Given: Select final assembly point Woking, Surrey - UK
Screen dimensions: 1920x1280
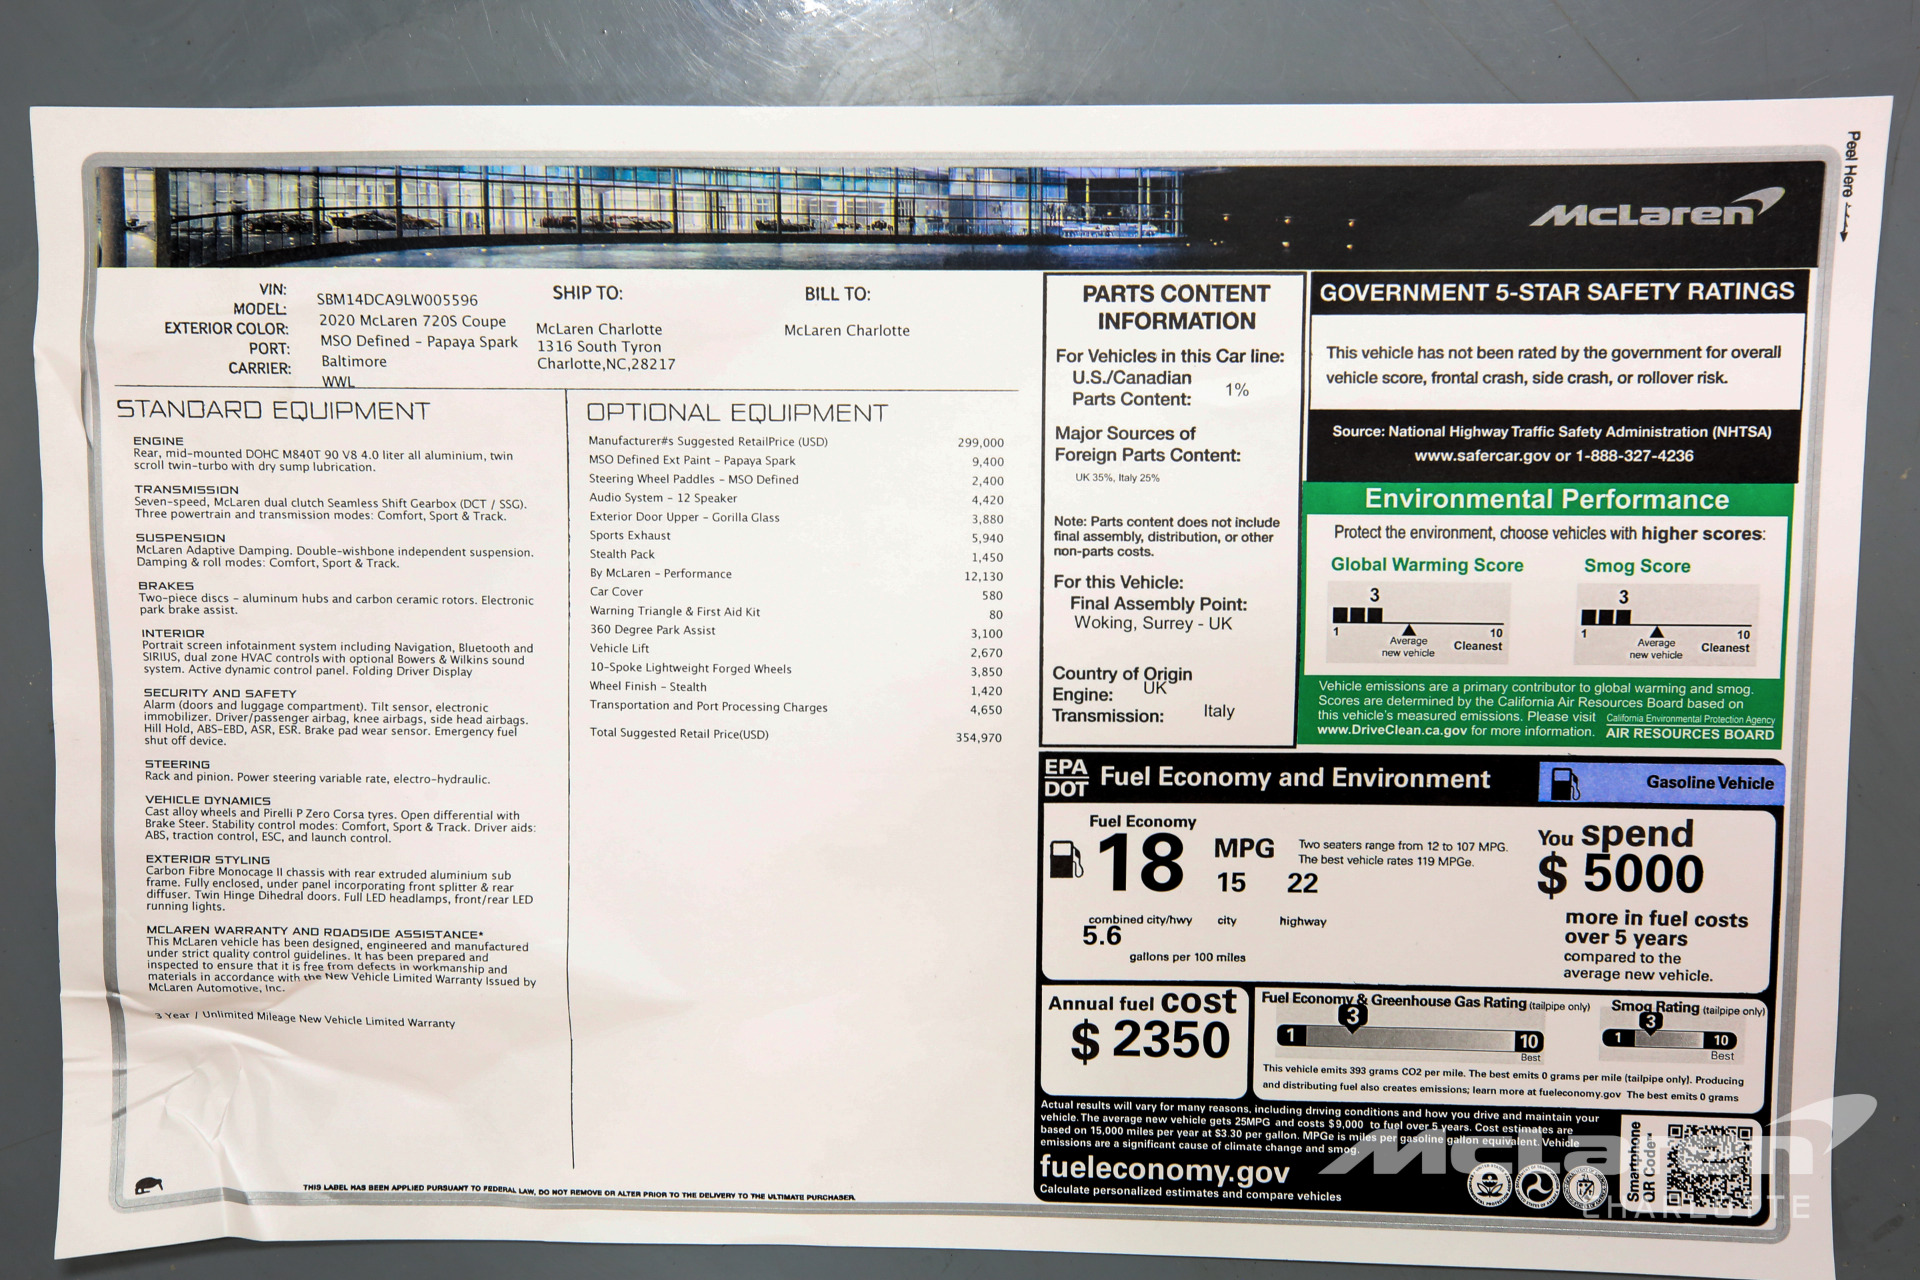Looking at the screenshot, I should pos(1153,623).
